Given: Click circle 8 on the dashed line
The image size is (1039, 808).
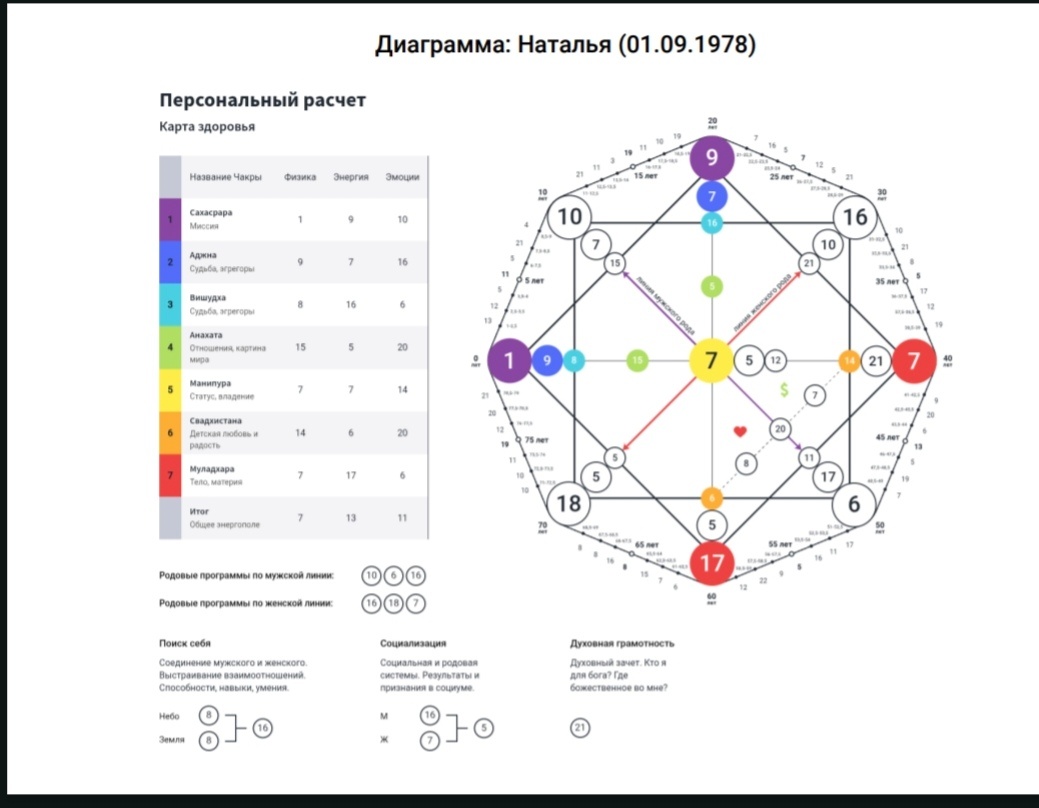Looking at the screenshot, I should tap(746, 463).
